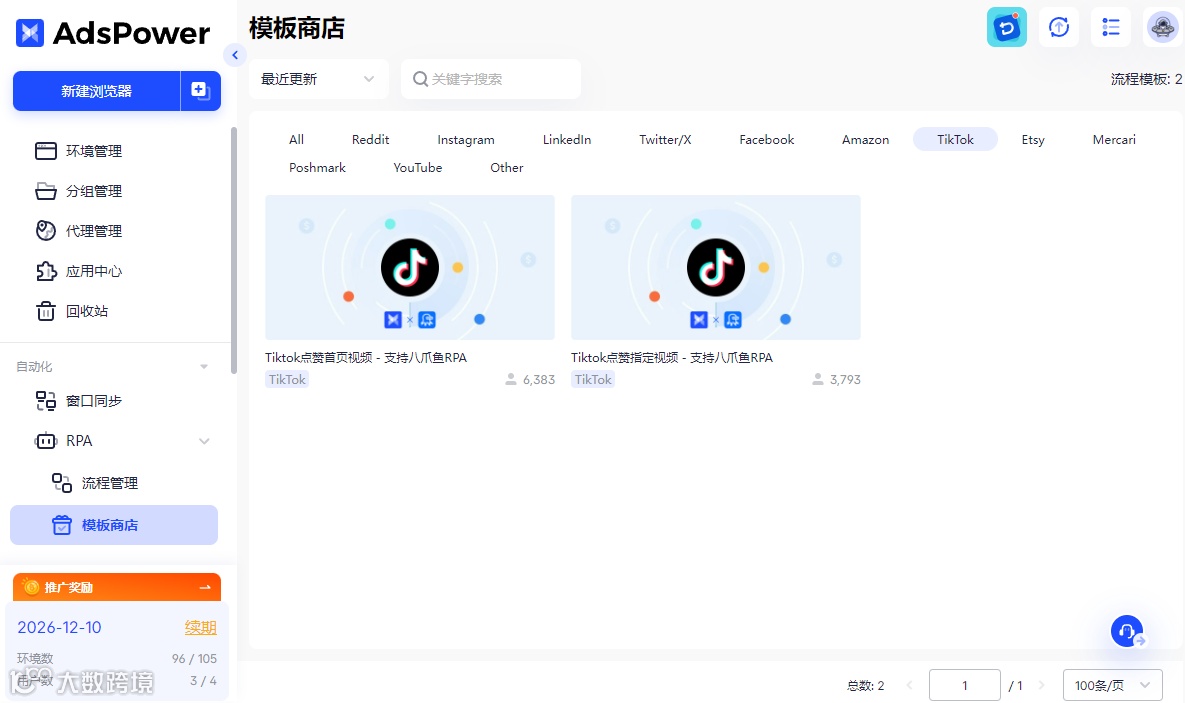
Task: Click the search magnifier icon
Action: click(420, 79)
